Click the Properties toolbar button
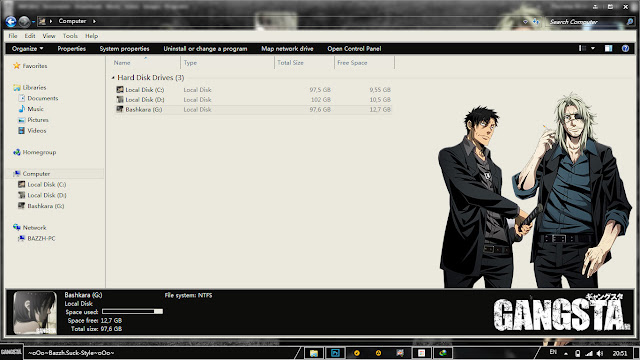 71,49
